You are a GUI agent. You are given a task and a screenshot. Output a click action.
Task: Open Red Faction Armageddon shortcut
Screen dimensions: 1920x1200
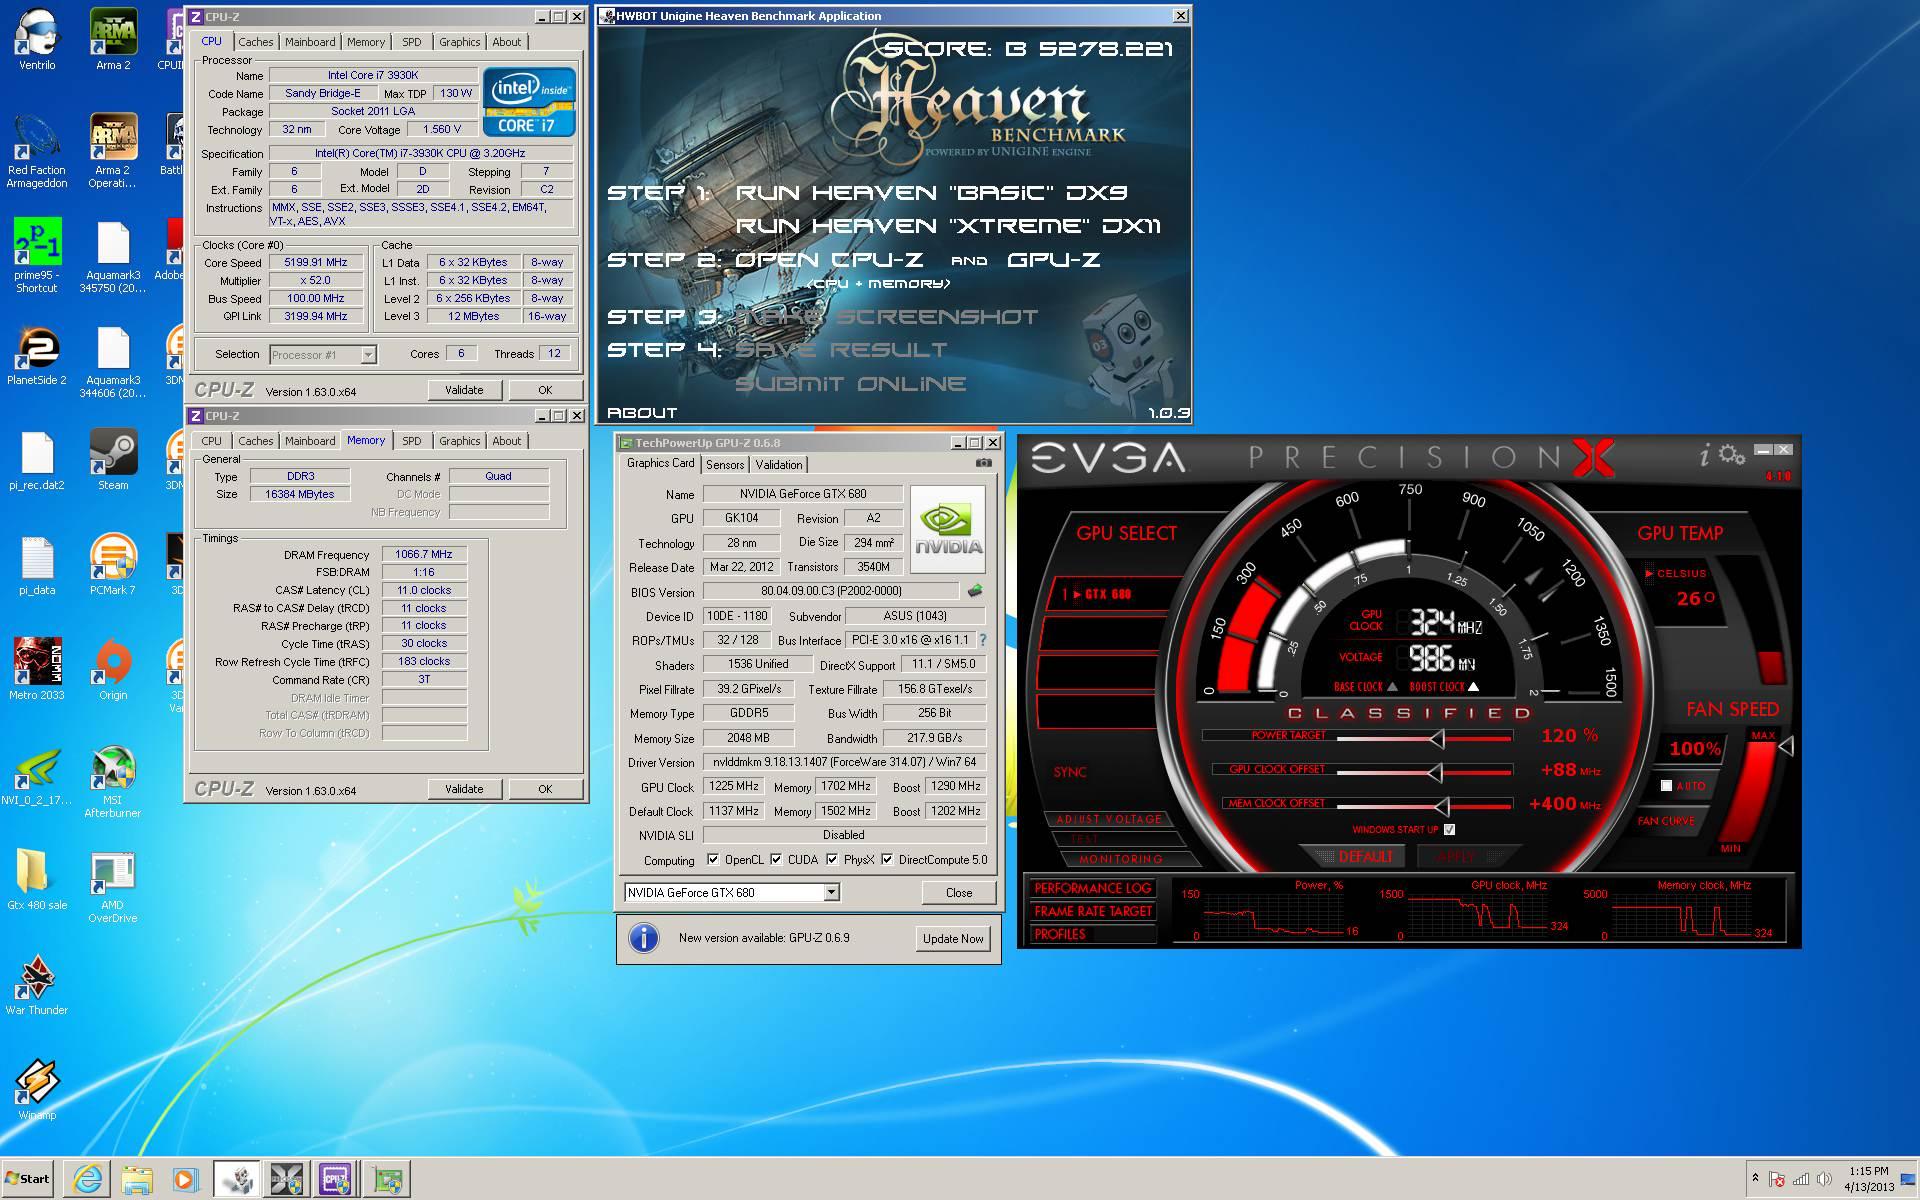[x=37, y=152]
